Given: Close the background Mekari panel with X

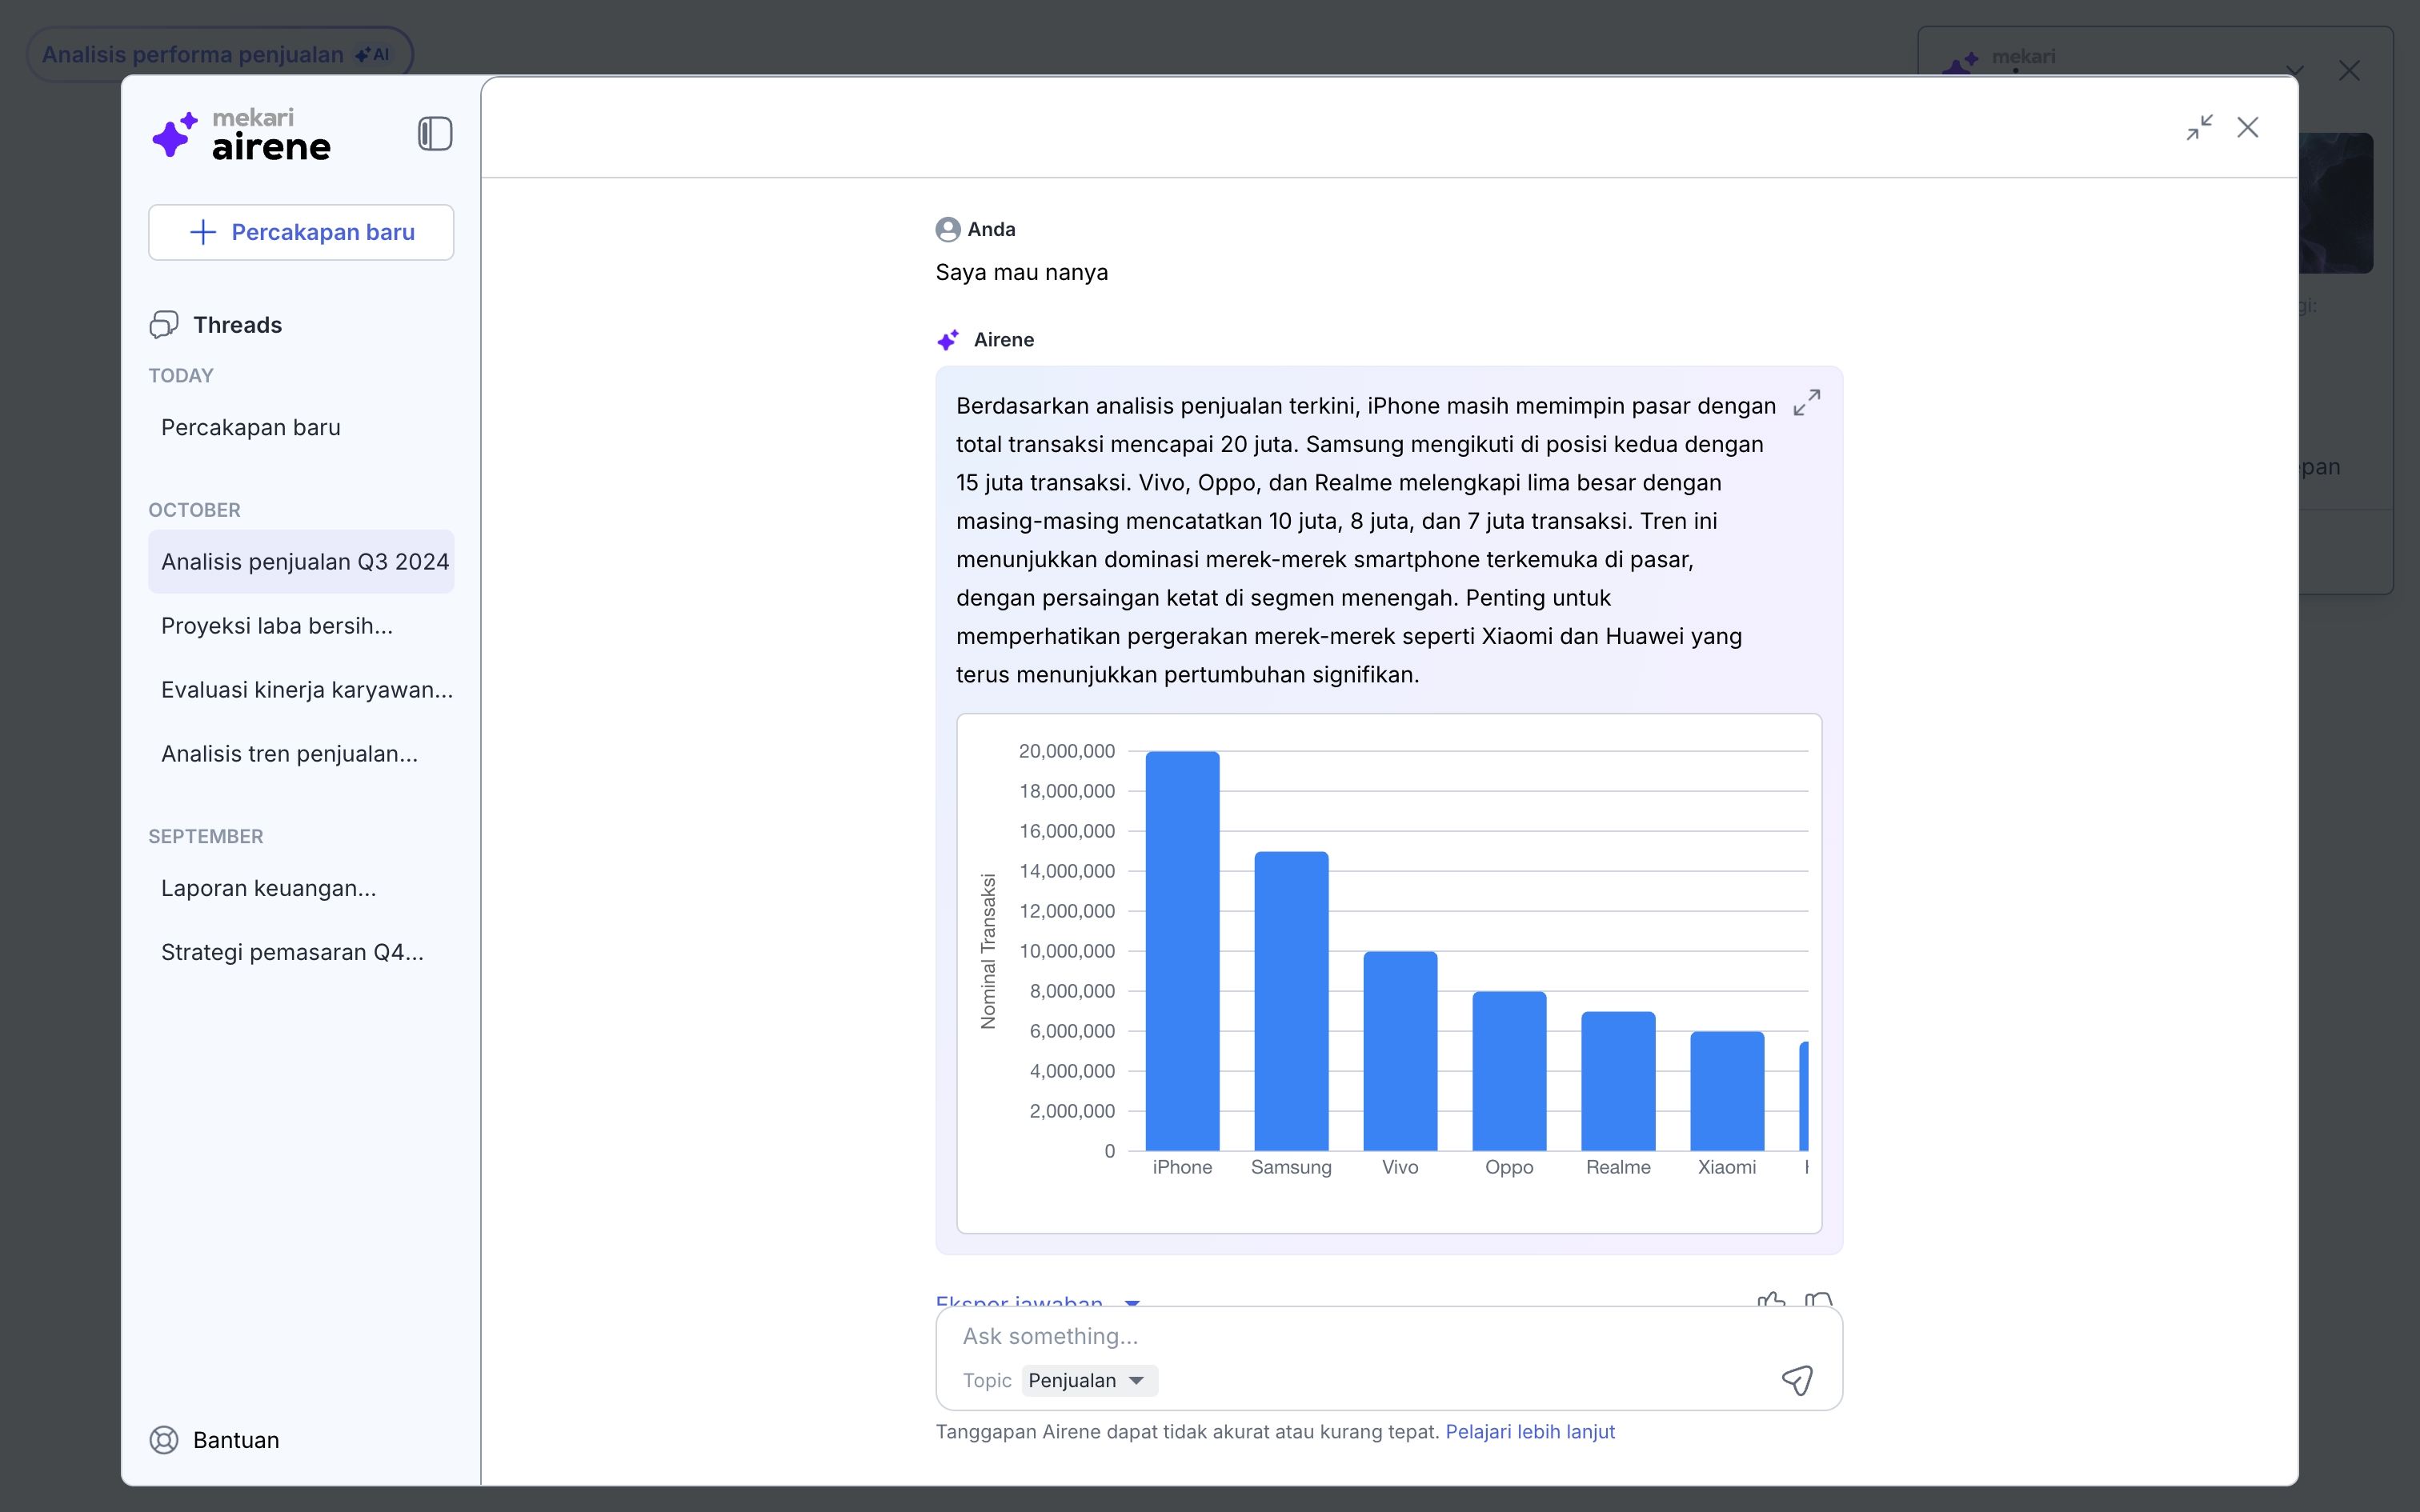Looking at the screenshot, I should point(2349,70).
